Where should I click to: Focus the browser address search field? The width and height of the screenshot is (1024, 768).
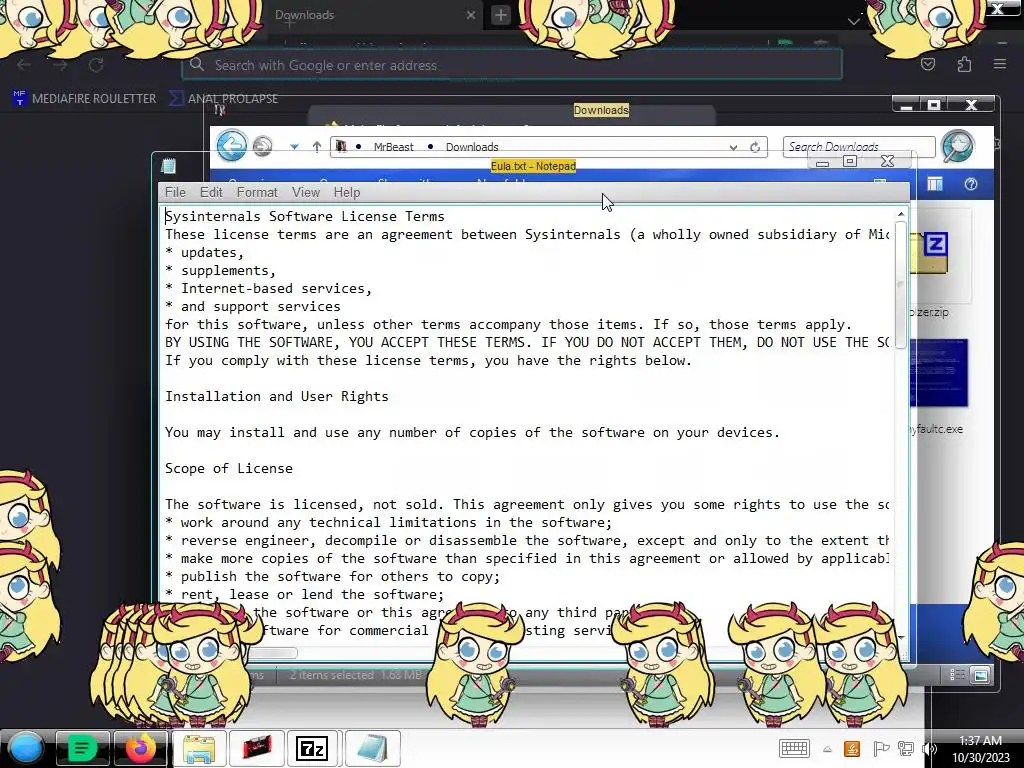click(512, 65)
